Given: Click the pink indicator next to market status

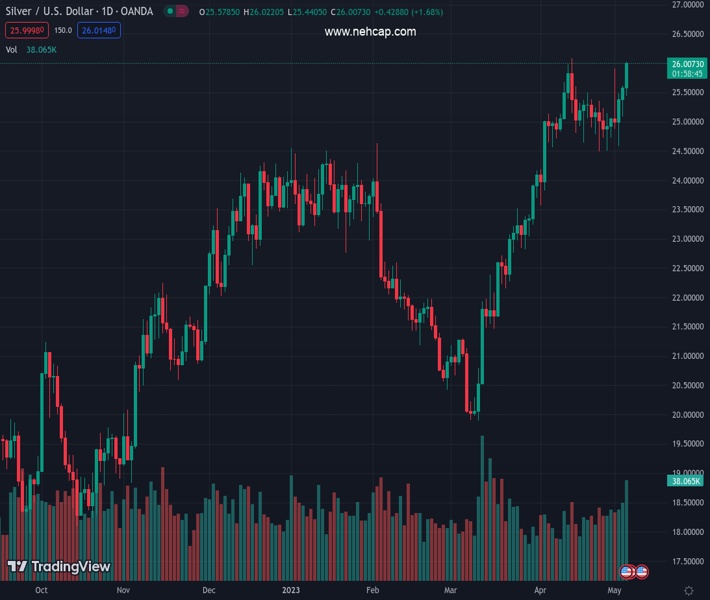Looking at the screenshot, I should (183, 12).
